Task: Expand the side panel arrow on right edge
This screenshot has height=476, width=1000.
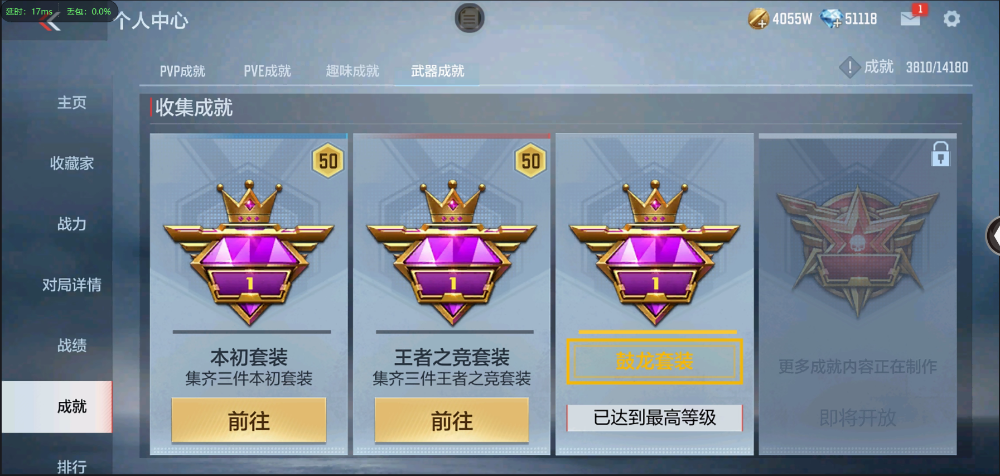Action: tap(994, 236)
